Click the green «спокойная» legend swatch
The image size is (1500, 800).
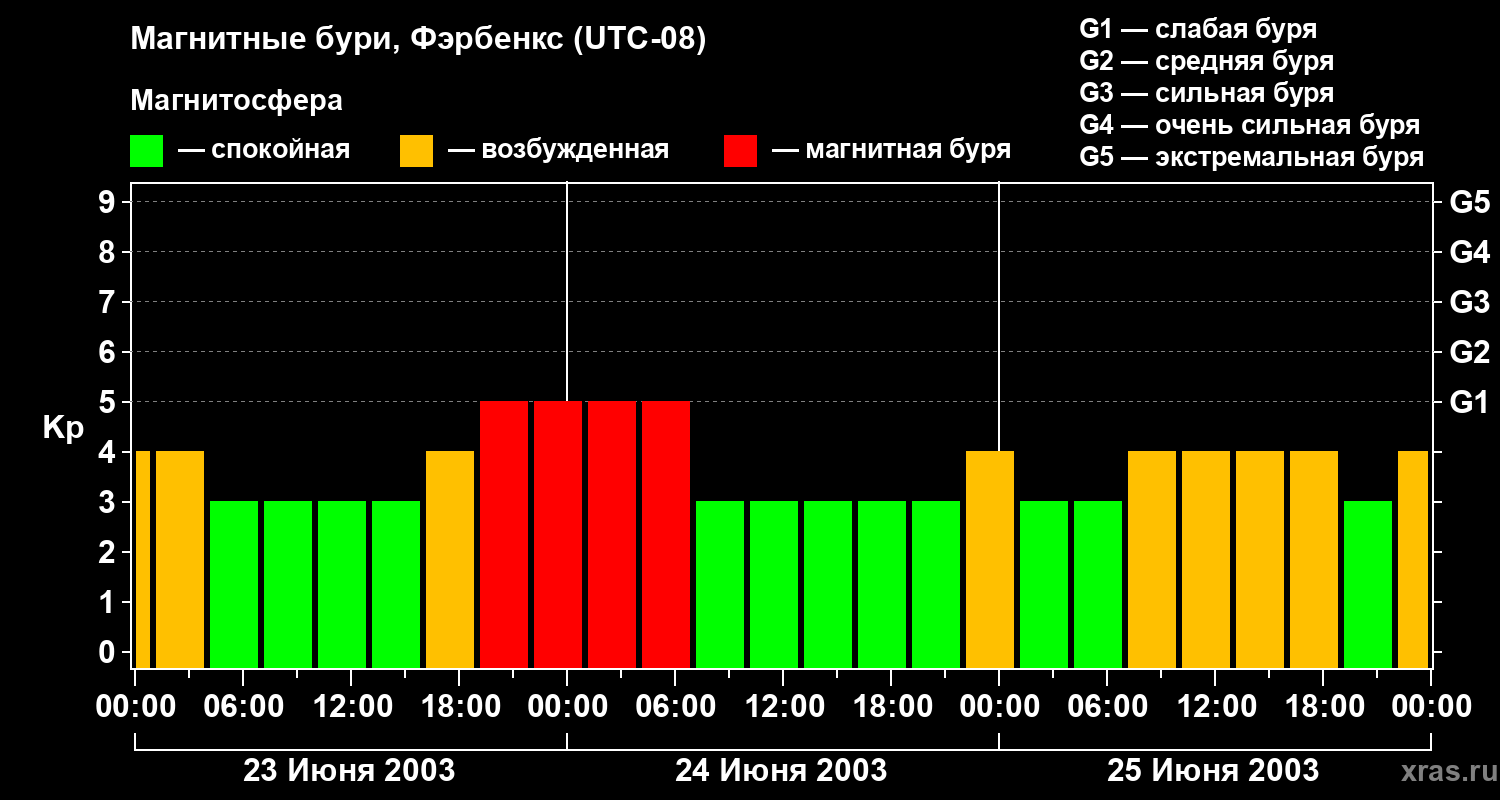(x=146, y=151)
